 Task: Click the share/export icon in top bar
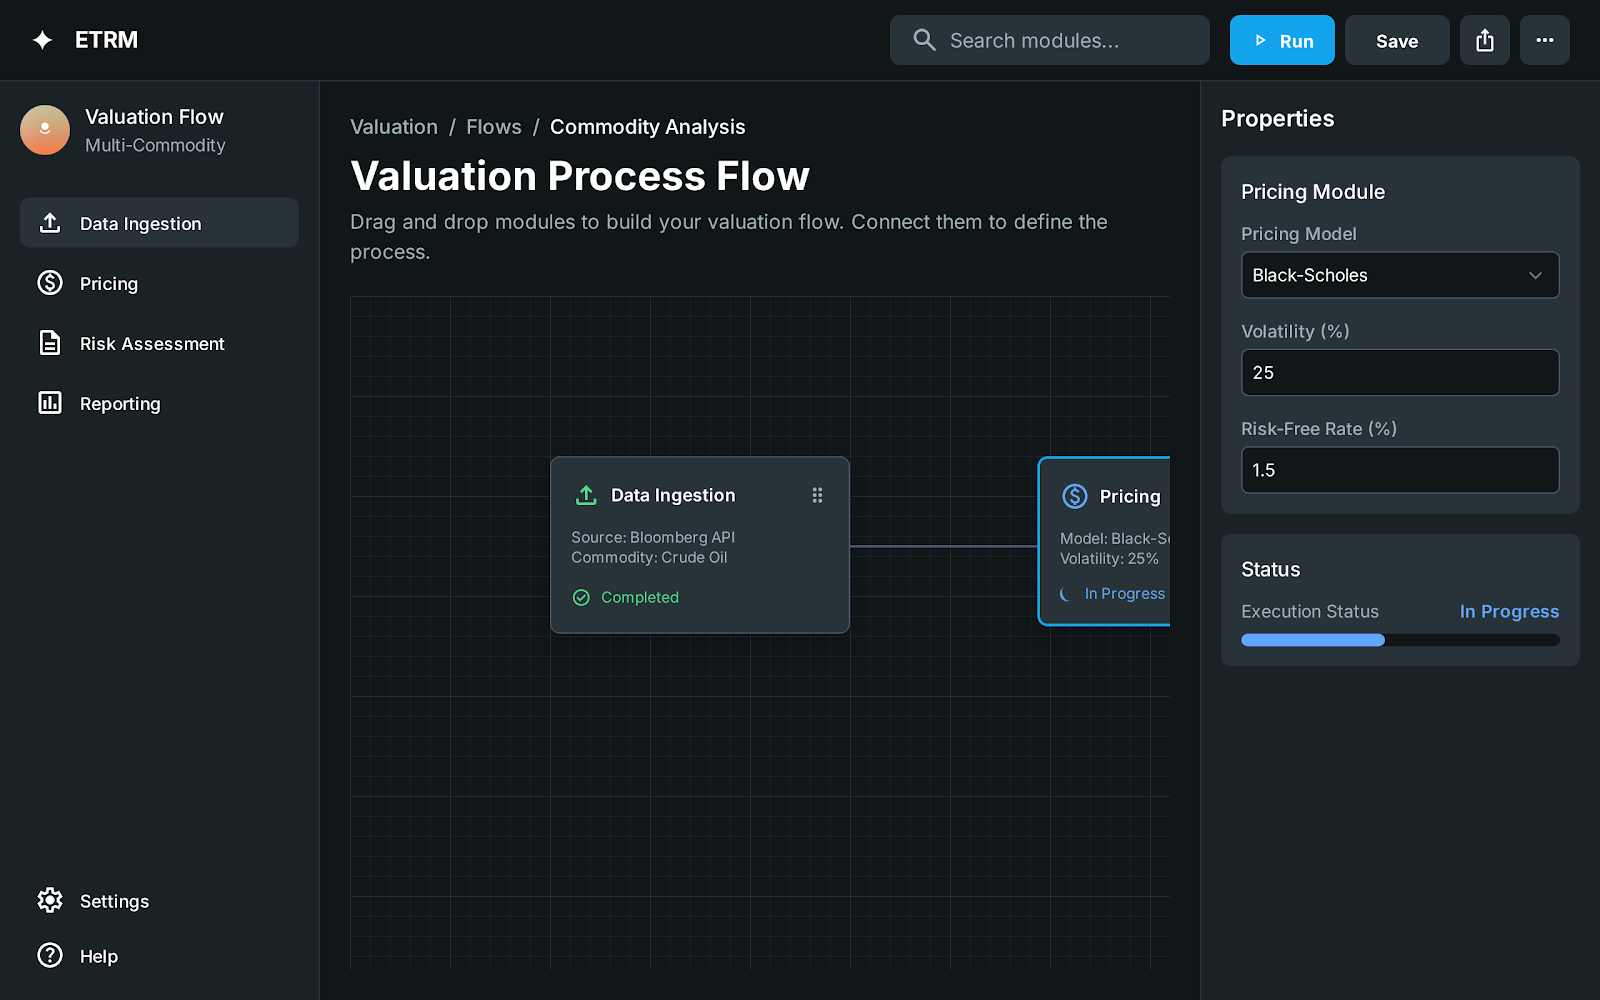[1484, 40]
